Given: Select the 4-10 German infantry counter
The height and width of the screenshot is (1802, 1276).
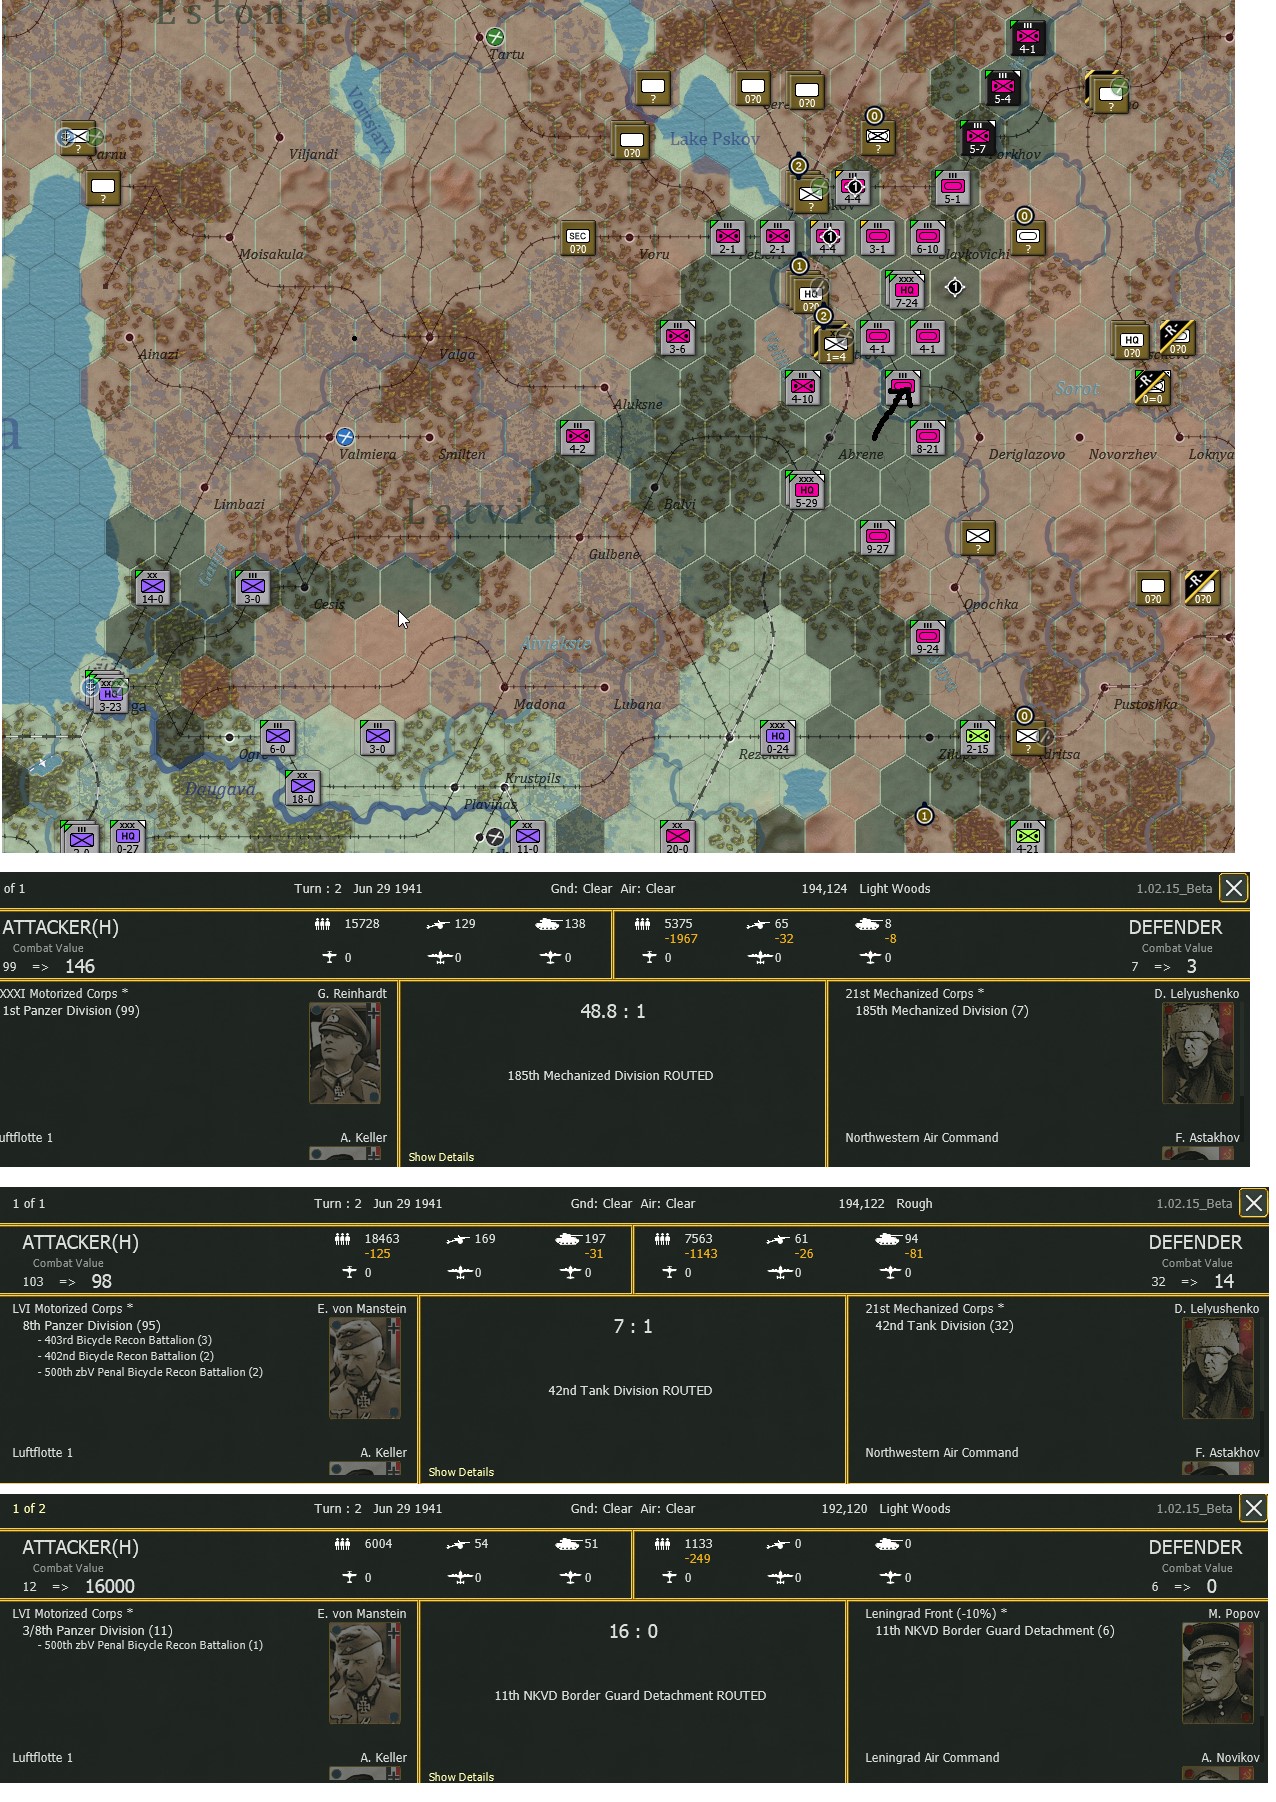Looking at the screenshot, I should (x=802, y=388).
